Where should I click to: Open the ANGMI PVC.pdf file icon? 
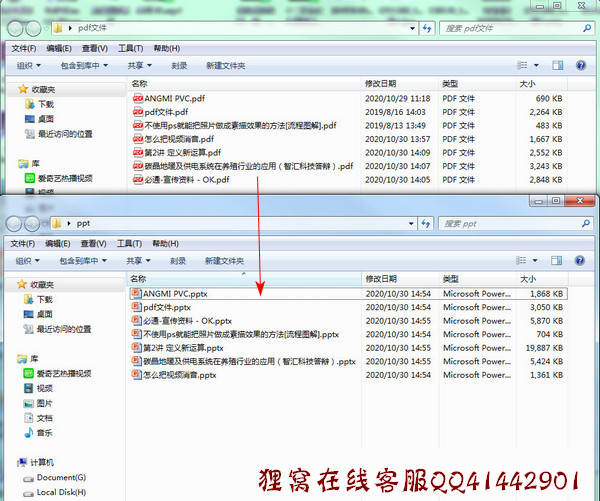(137, 99)
